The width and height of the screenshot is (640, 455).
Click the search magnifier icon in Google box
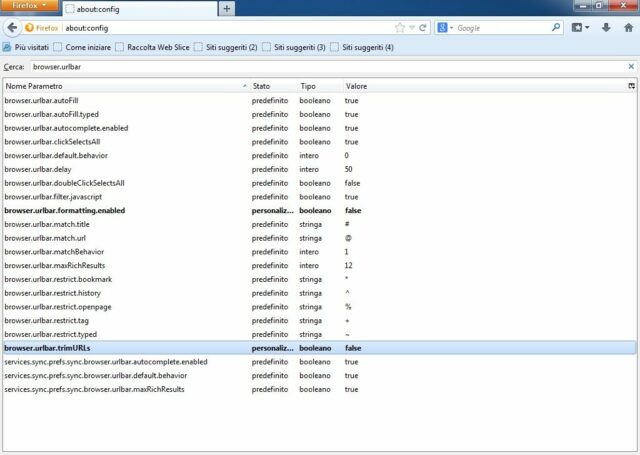tap(554, 28)
